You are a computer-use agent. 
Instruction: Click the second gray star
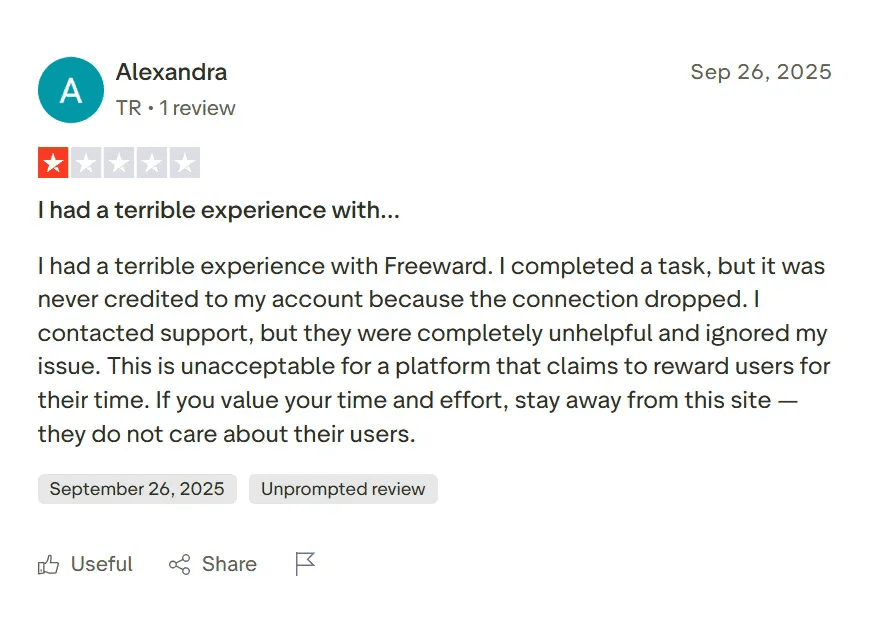click(x=86, y=163)
